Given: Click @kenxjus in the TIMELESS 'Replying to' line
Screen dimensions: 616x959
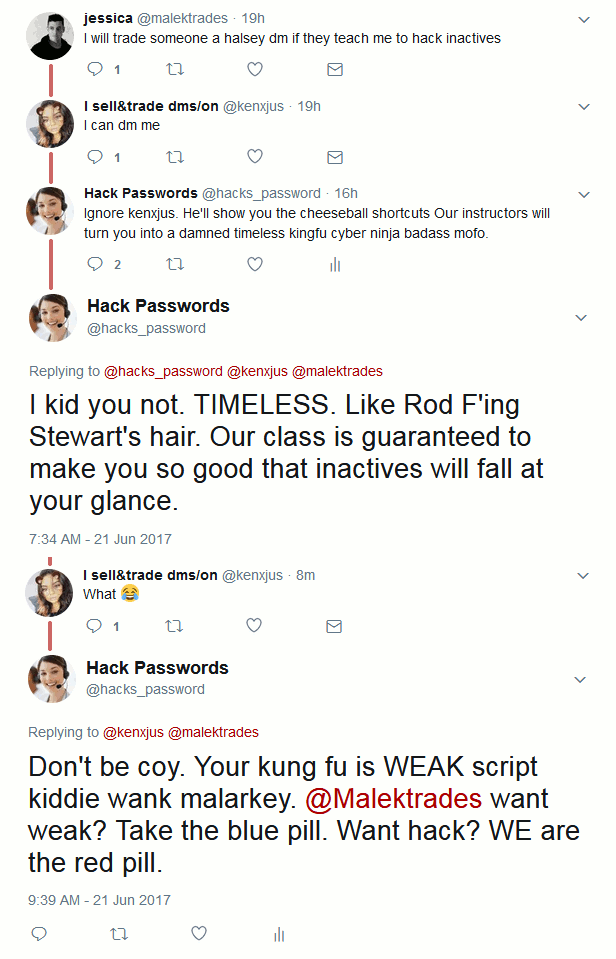Looking at the screenshot, I should [257, 371].
